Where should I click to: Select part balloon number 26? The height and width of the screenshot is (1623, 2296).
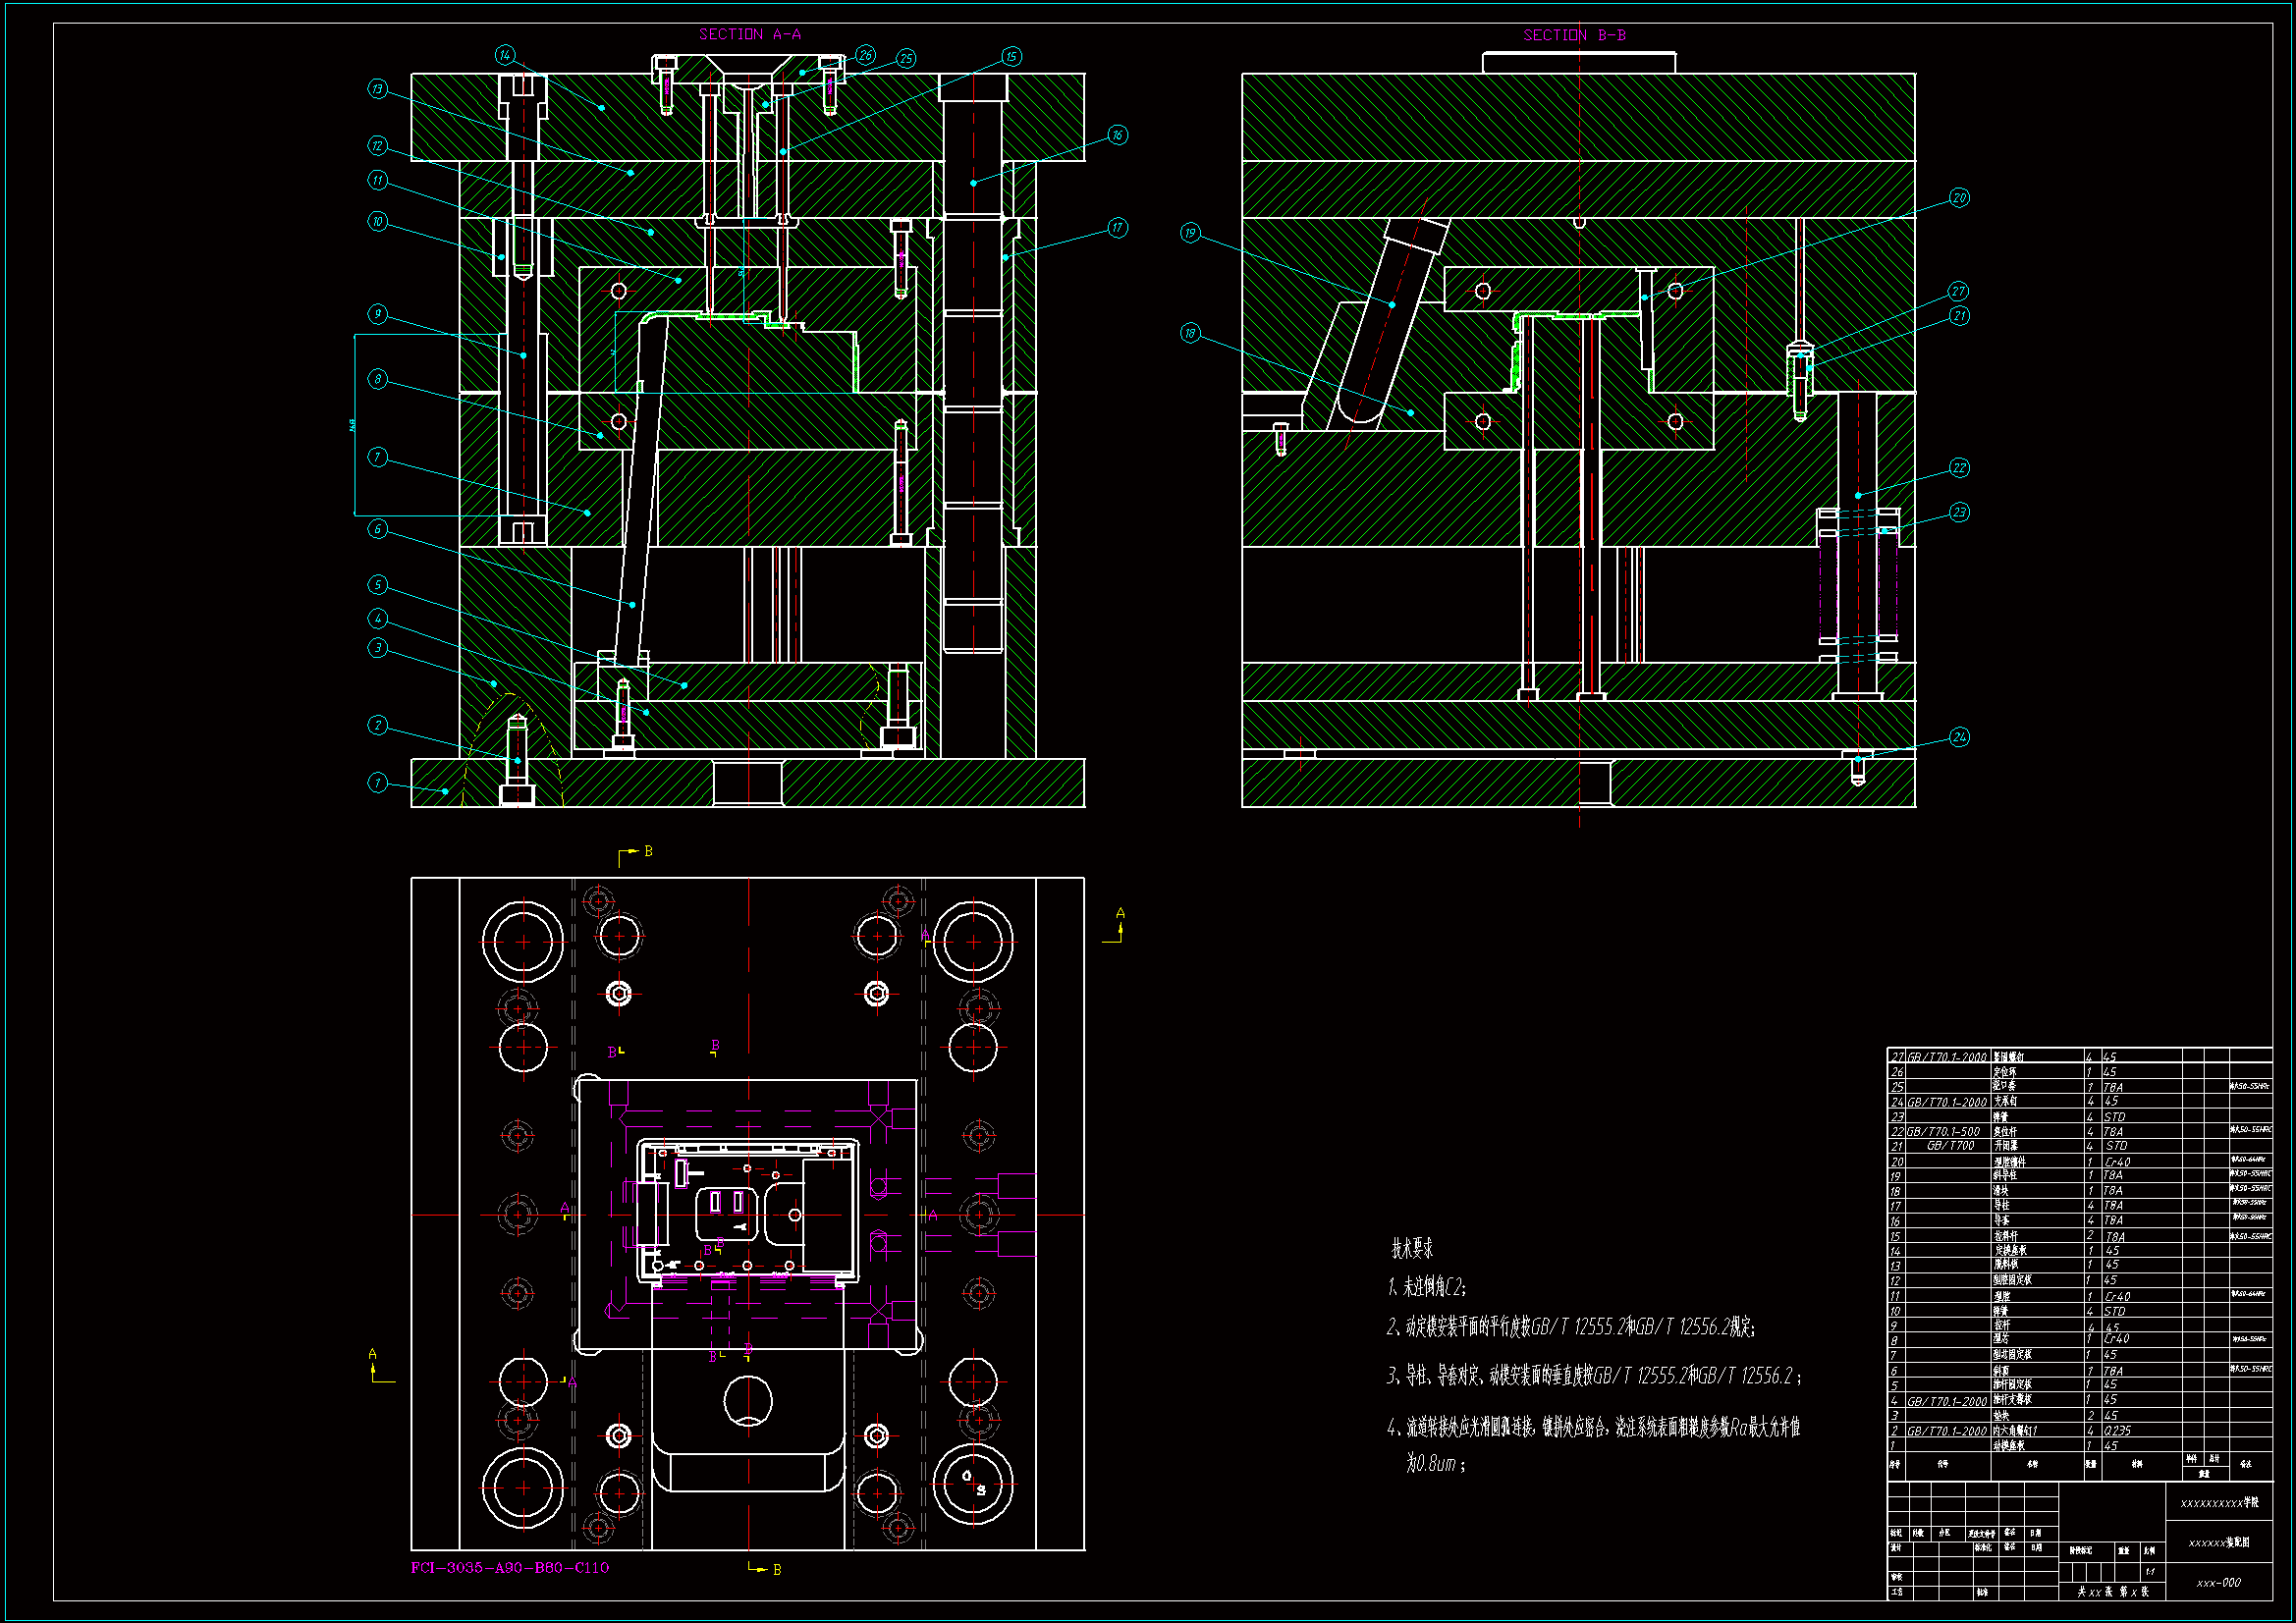(x=865, y=55)
